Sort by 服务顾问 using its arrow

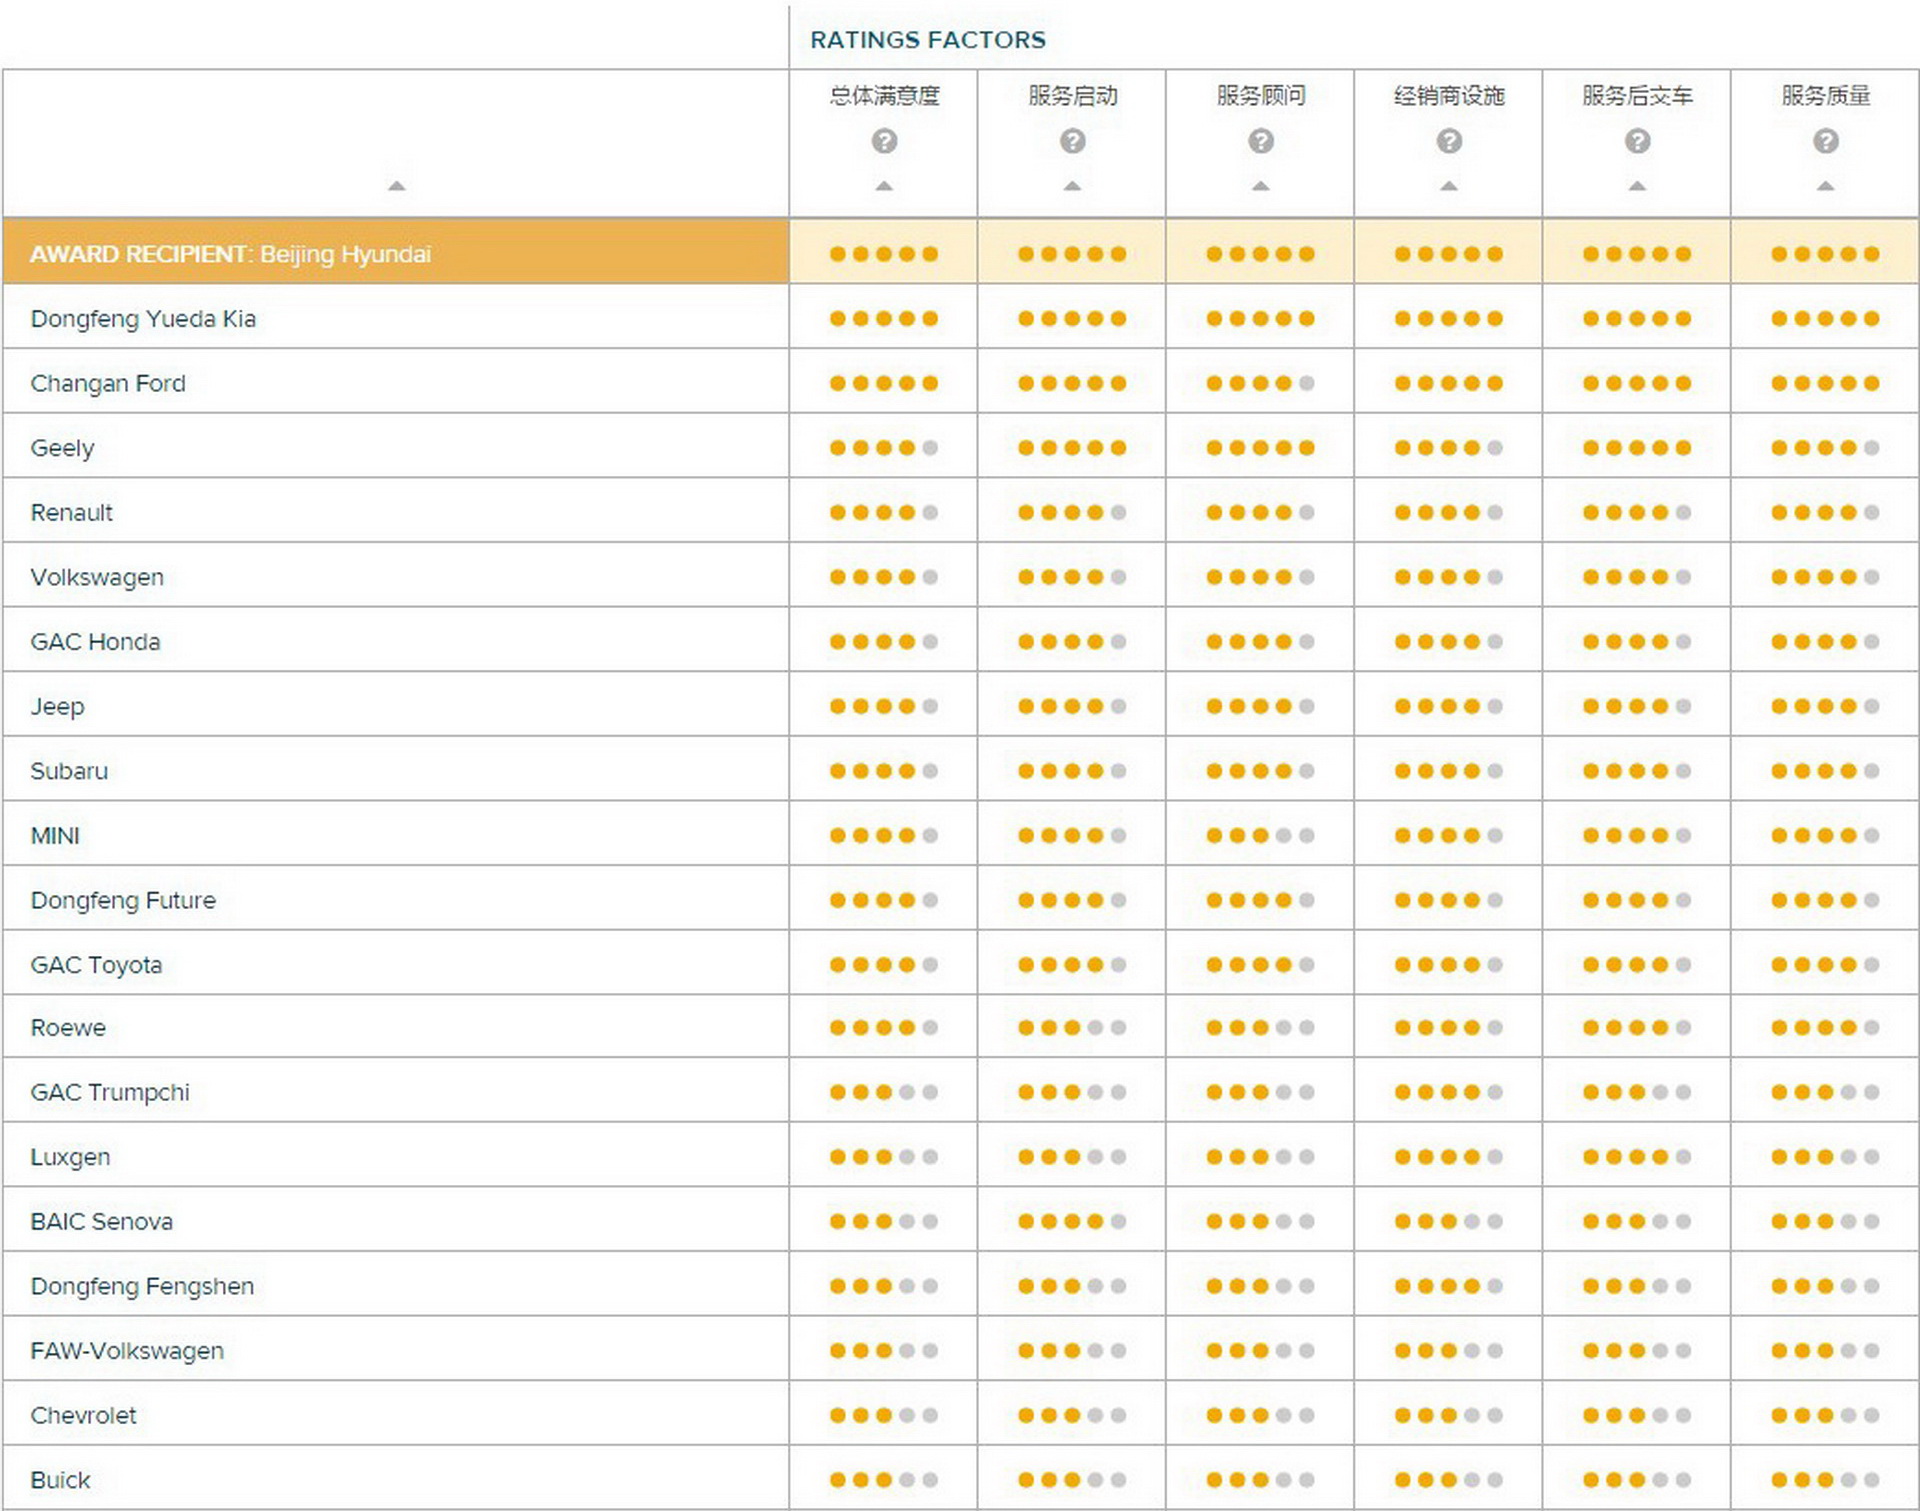point(1261,186)
